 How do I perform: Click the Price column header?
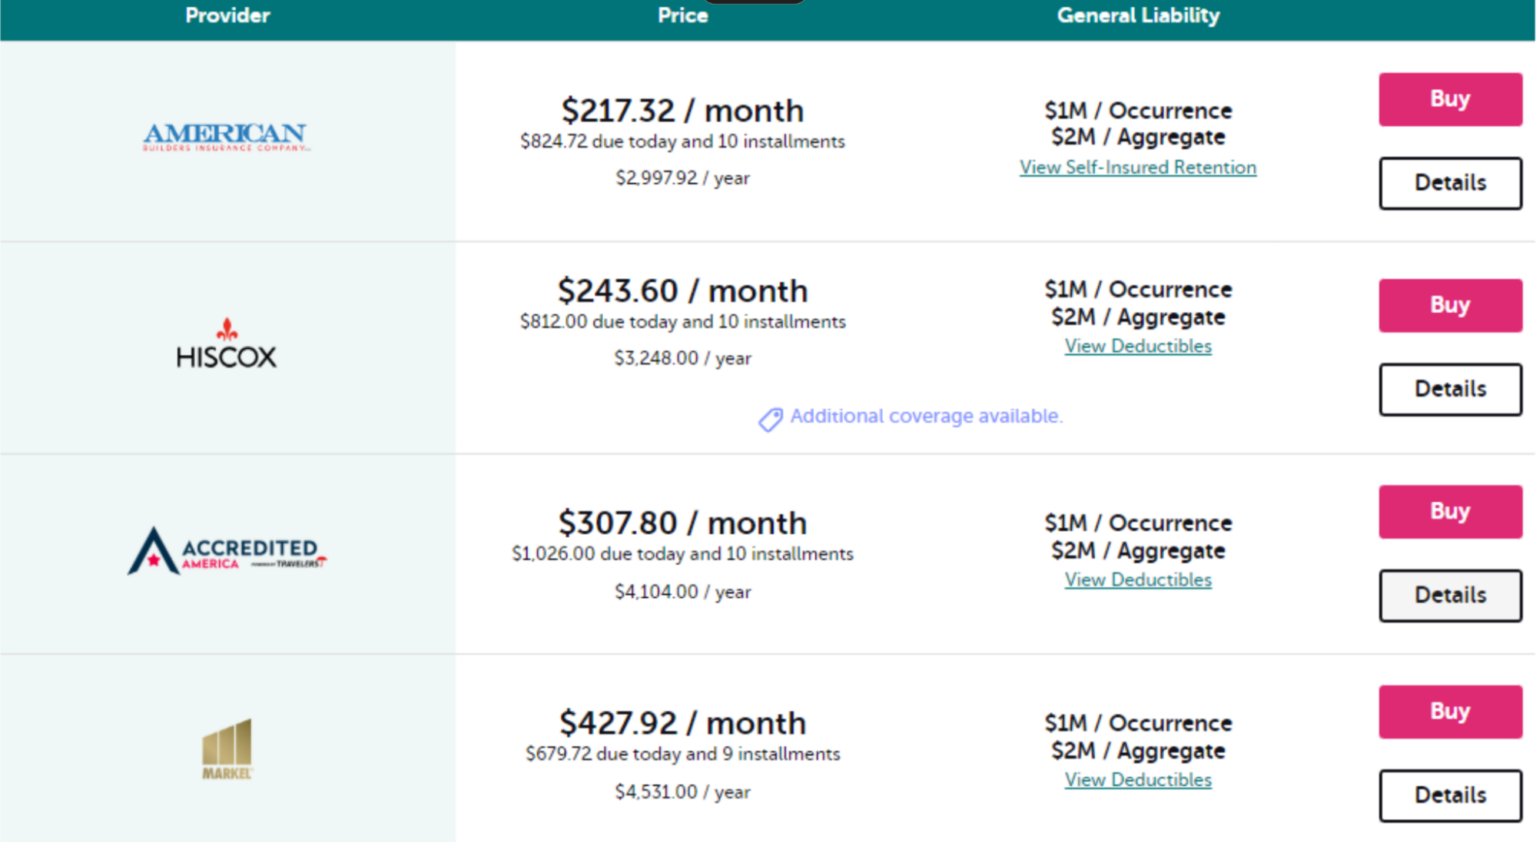[x=682, y=15]
